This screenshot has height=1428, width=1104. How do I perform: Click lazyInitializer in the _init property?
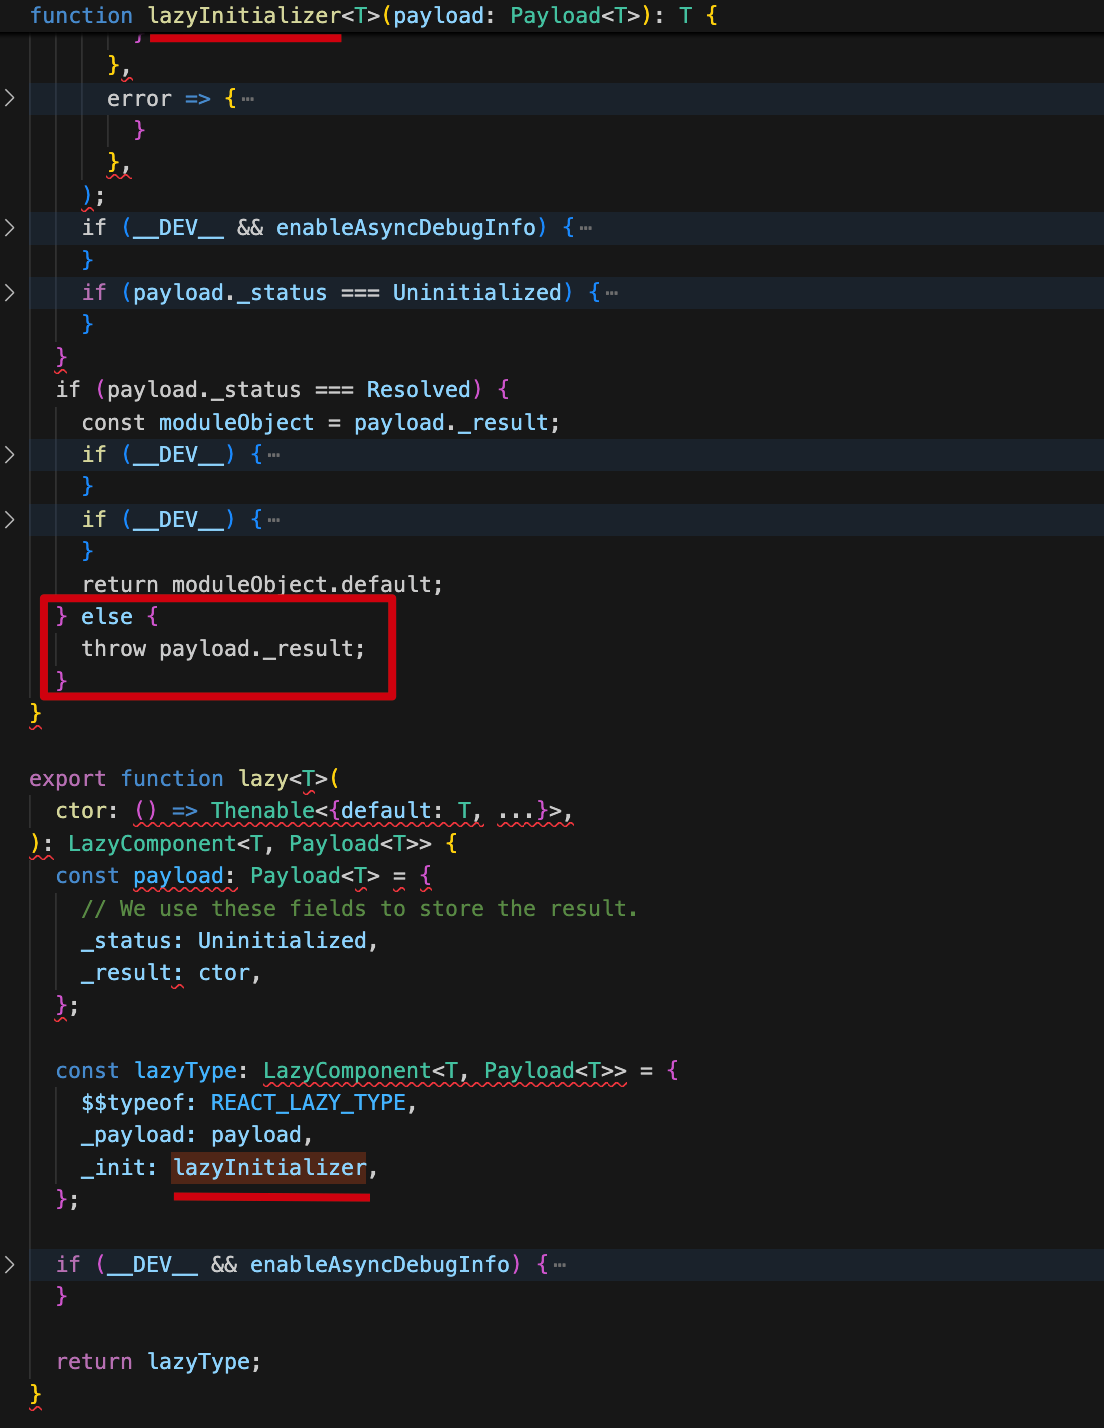coord(270,1167)
